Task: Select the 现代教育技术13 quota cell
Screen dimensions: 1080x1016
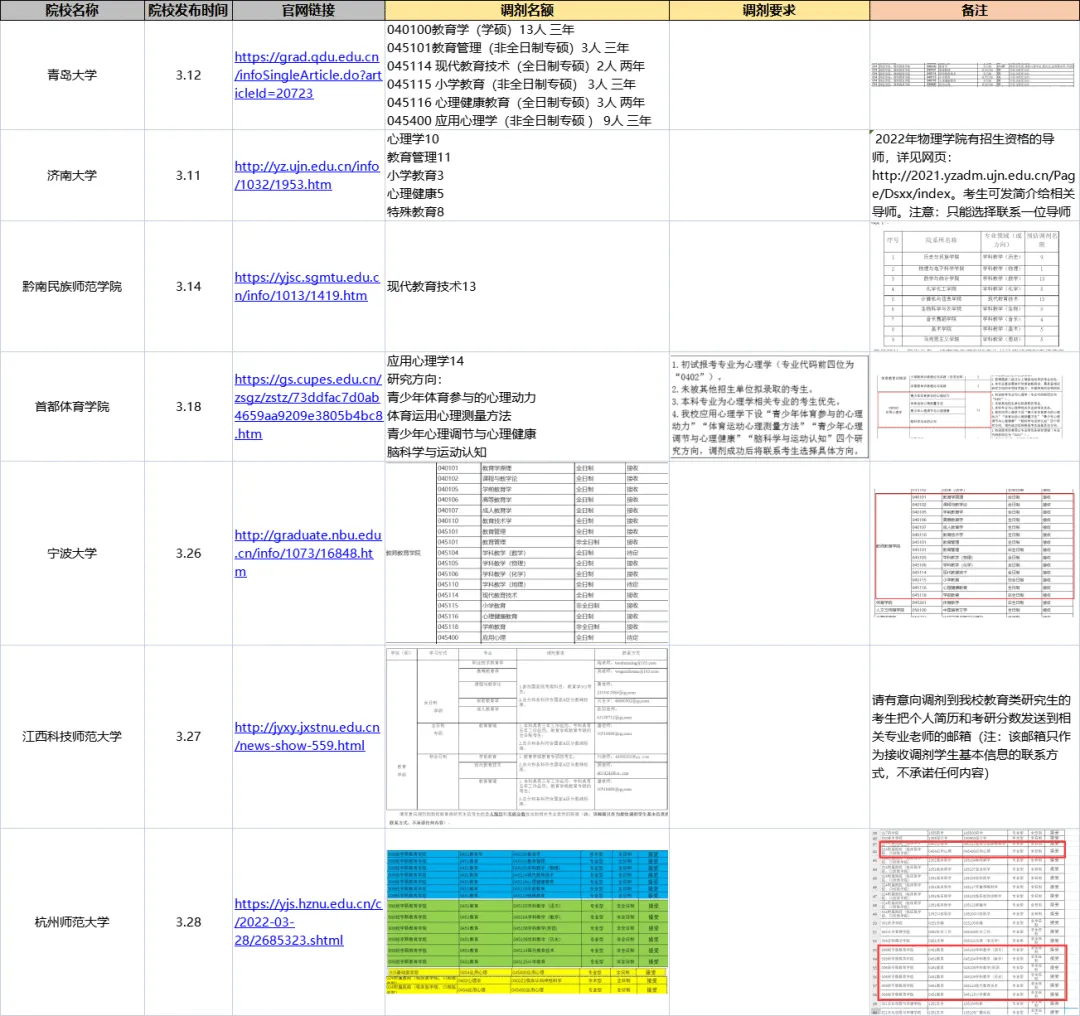Action: pyautogui.click(x=527, y=287)
